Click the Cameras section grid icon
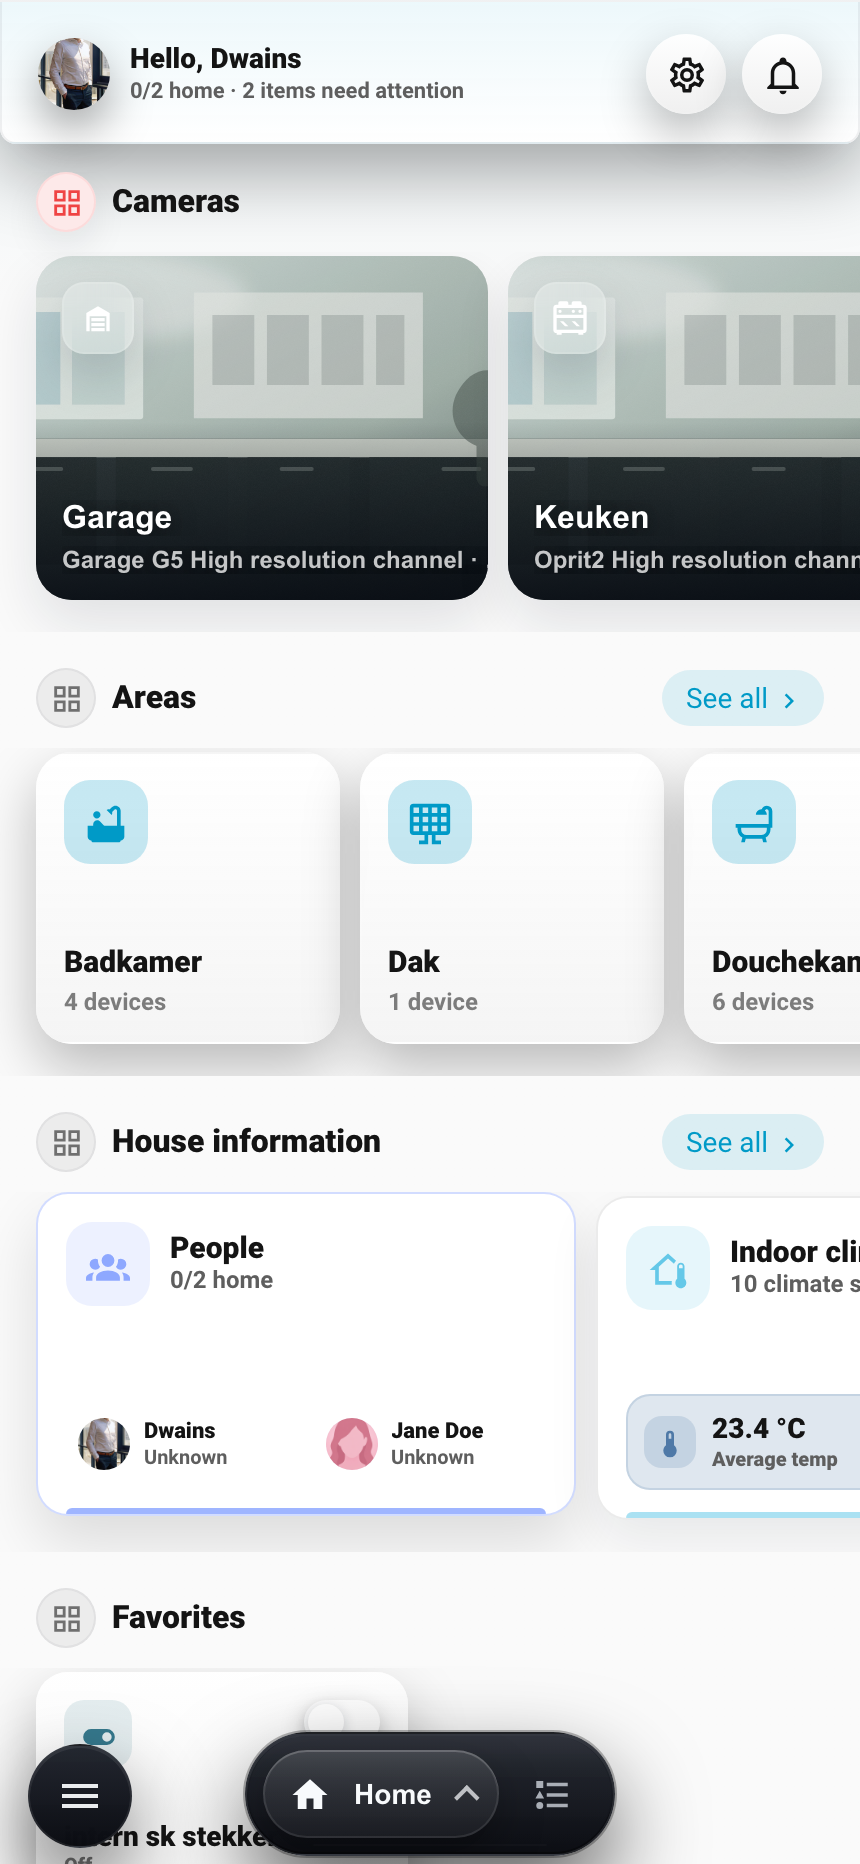Image resolution: width=860 pixels, height=1864 pixels. click(67, 202)
